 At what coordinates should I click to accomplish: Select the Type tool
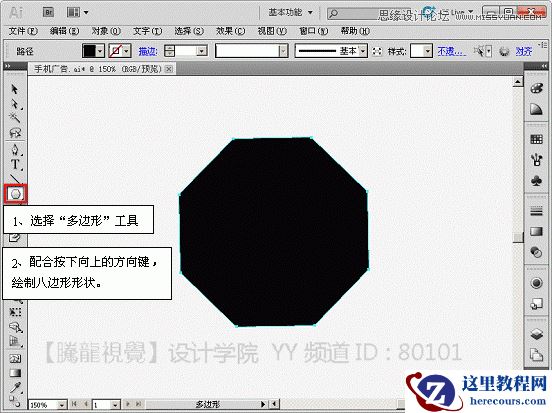(14, 164)
